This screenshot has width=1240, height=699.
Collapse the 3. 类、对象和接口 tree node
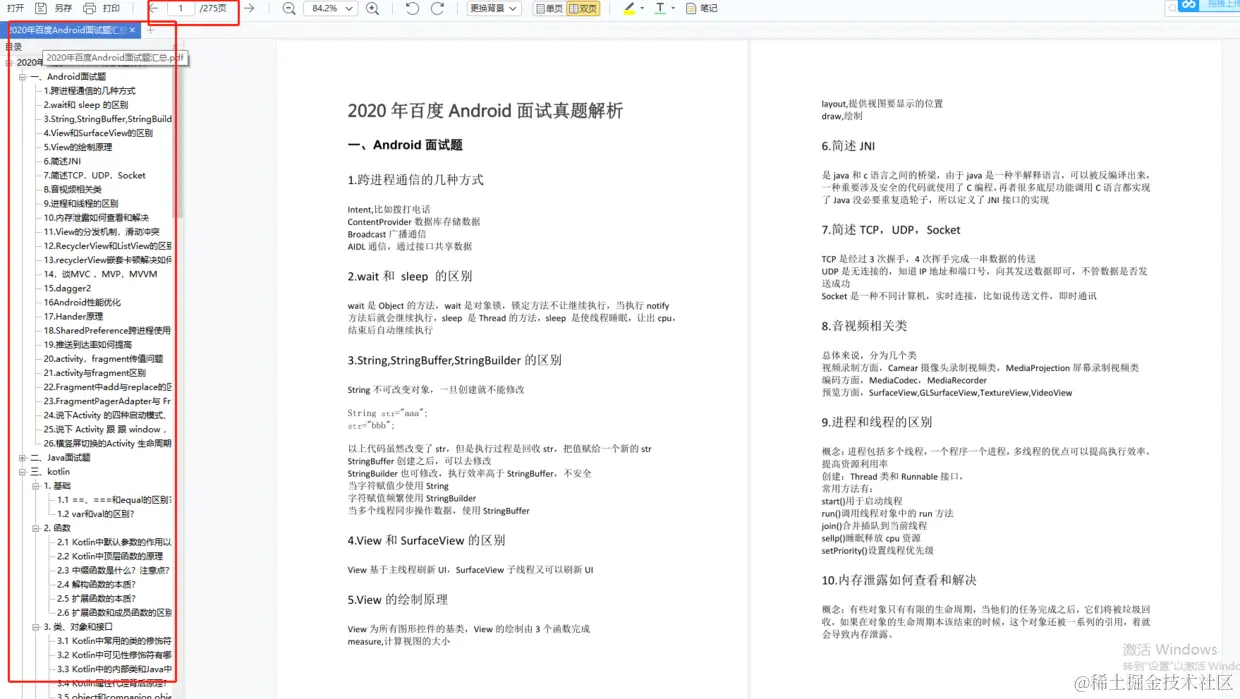click(x=35, y=627)
